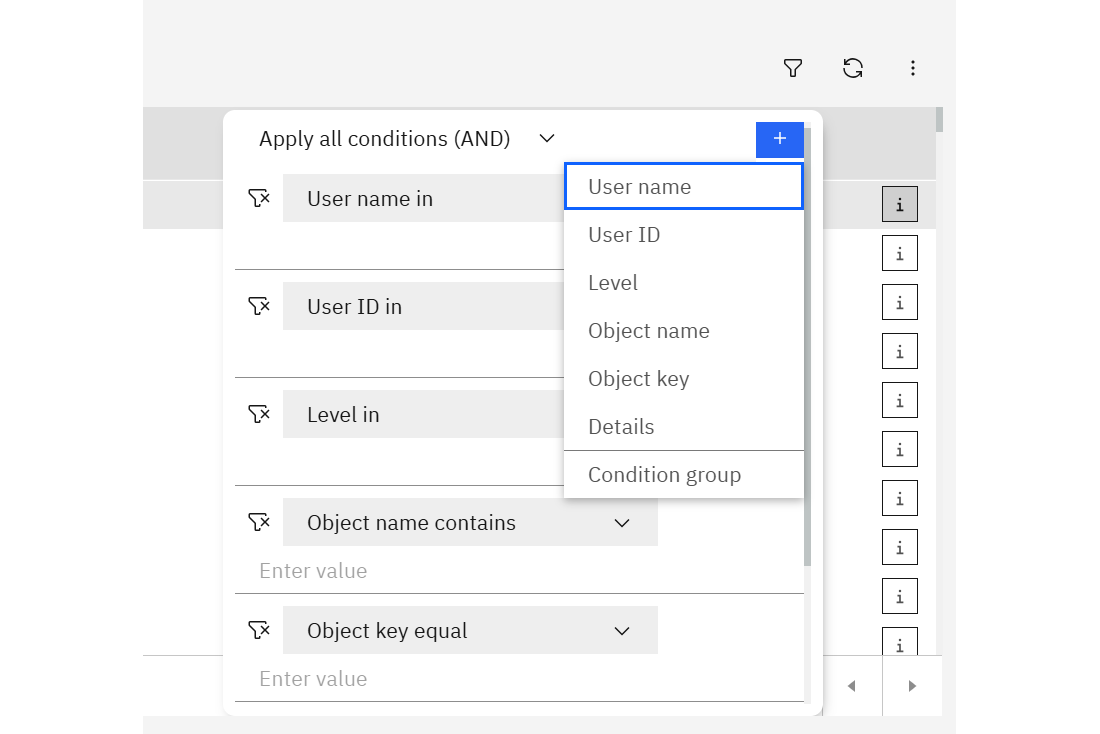The height and width of the screenshot is (734, 1100).
Task: Remove the User ID in filter condition
Action: point(259,306)
